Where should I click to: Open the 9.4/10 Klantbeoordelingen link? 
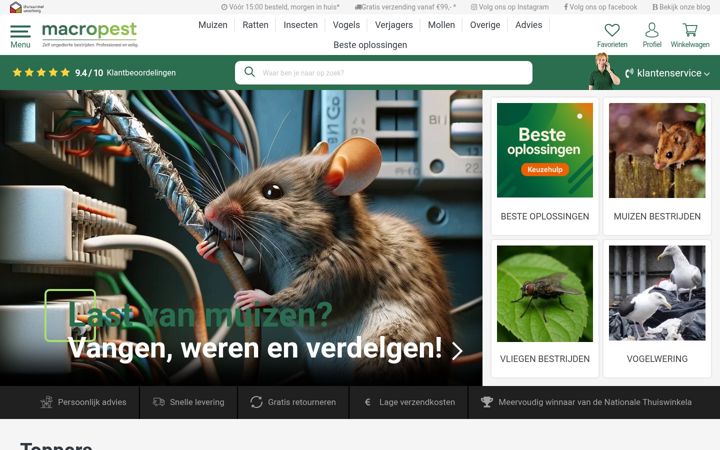[125, 73]
